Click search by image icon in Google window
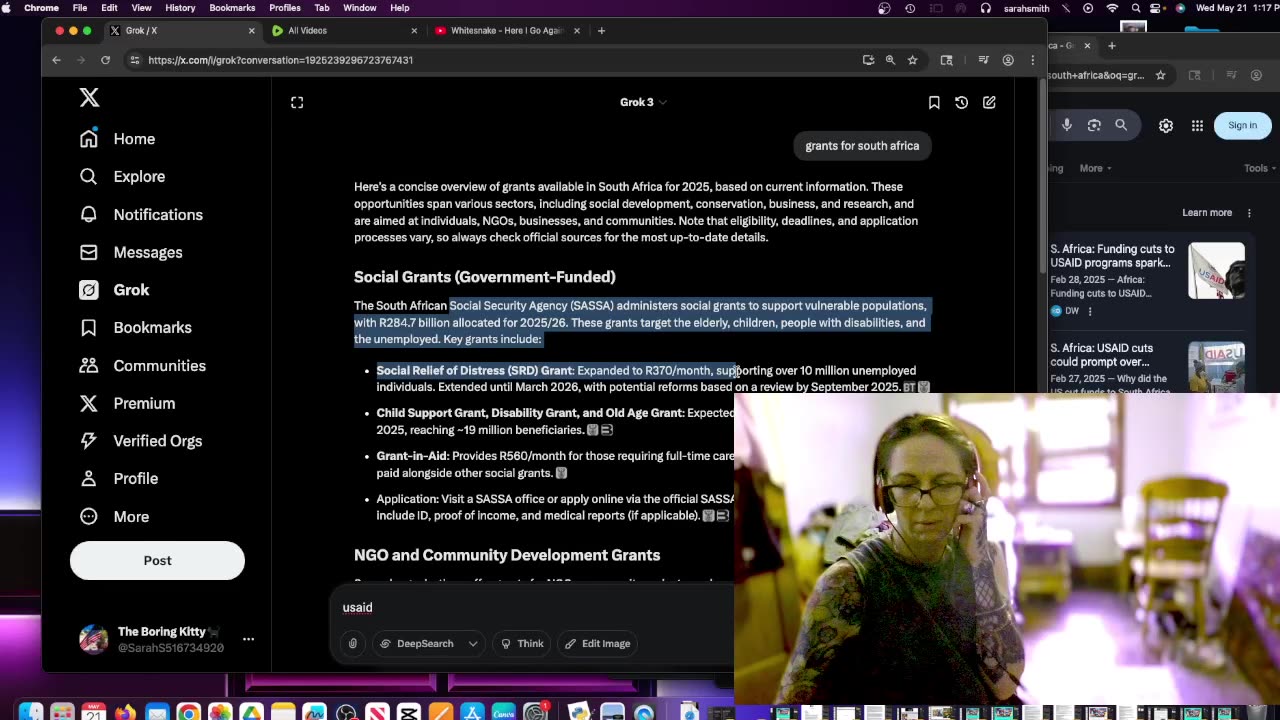The width and height of the screenshot is (1280, 720). [1094, 125]
